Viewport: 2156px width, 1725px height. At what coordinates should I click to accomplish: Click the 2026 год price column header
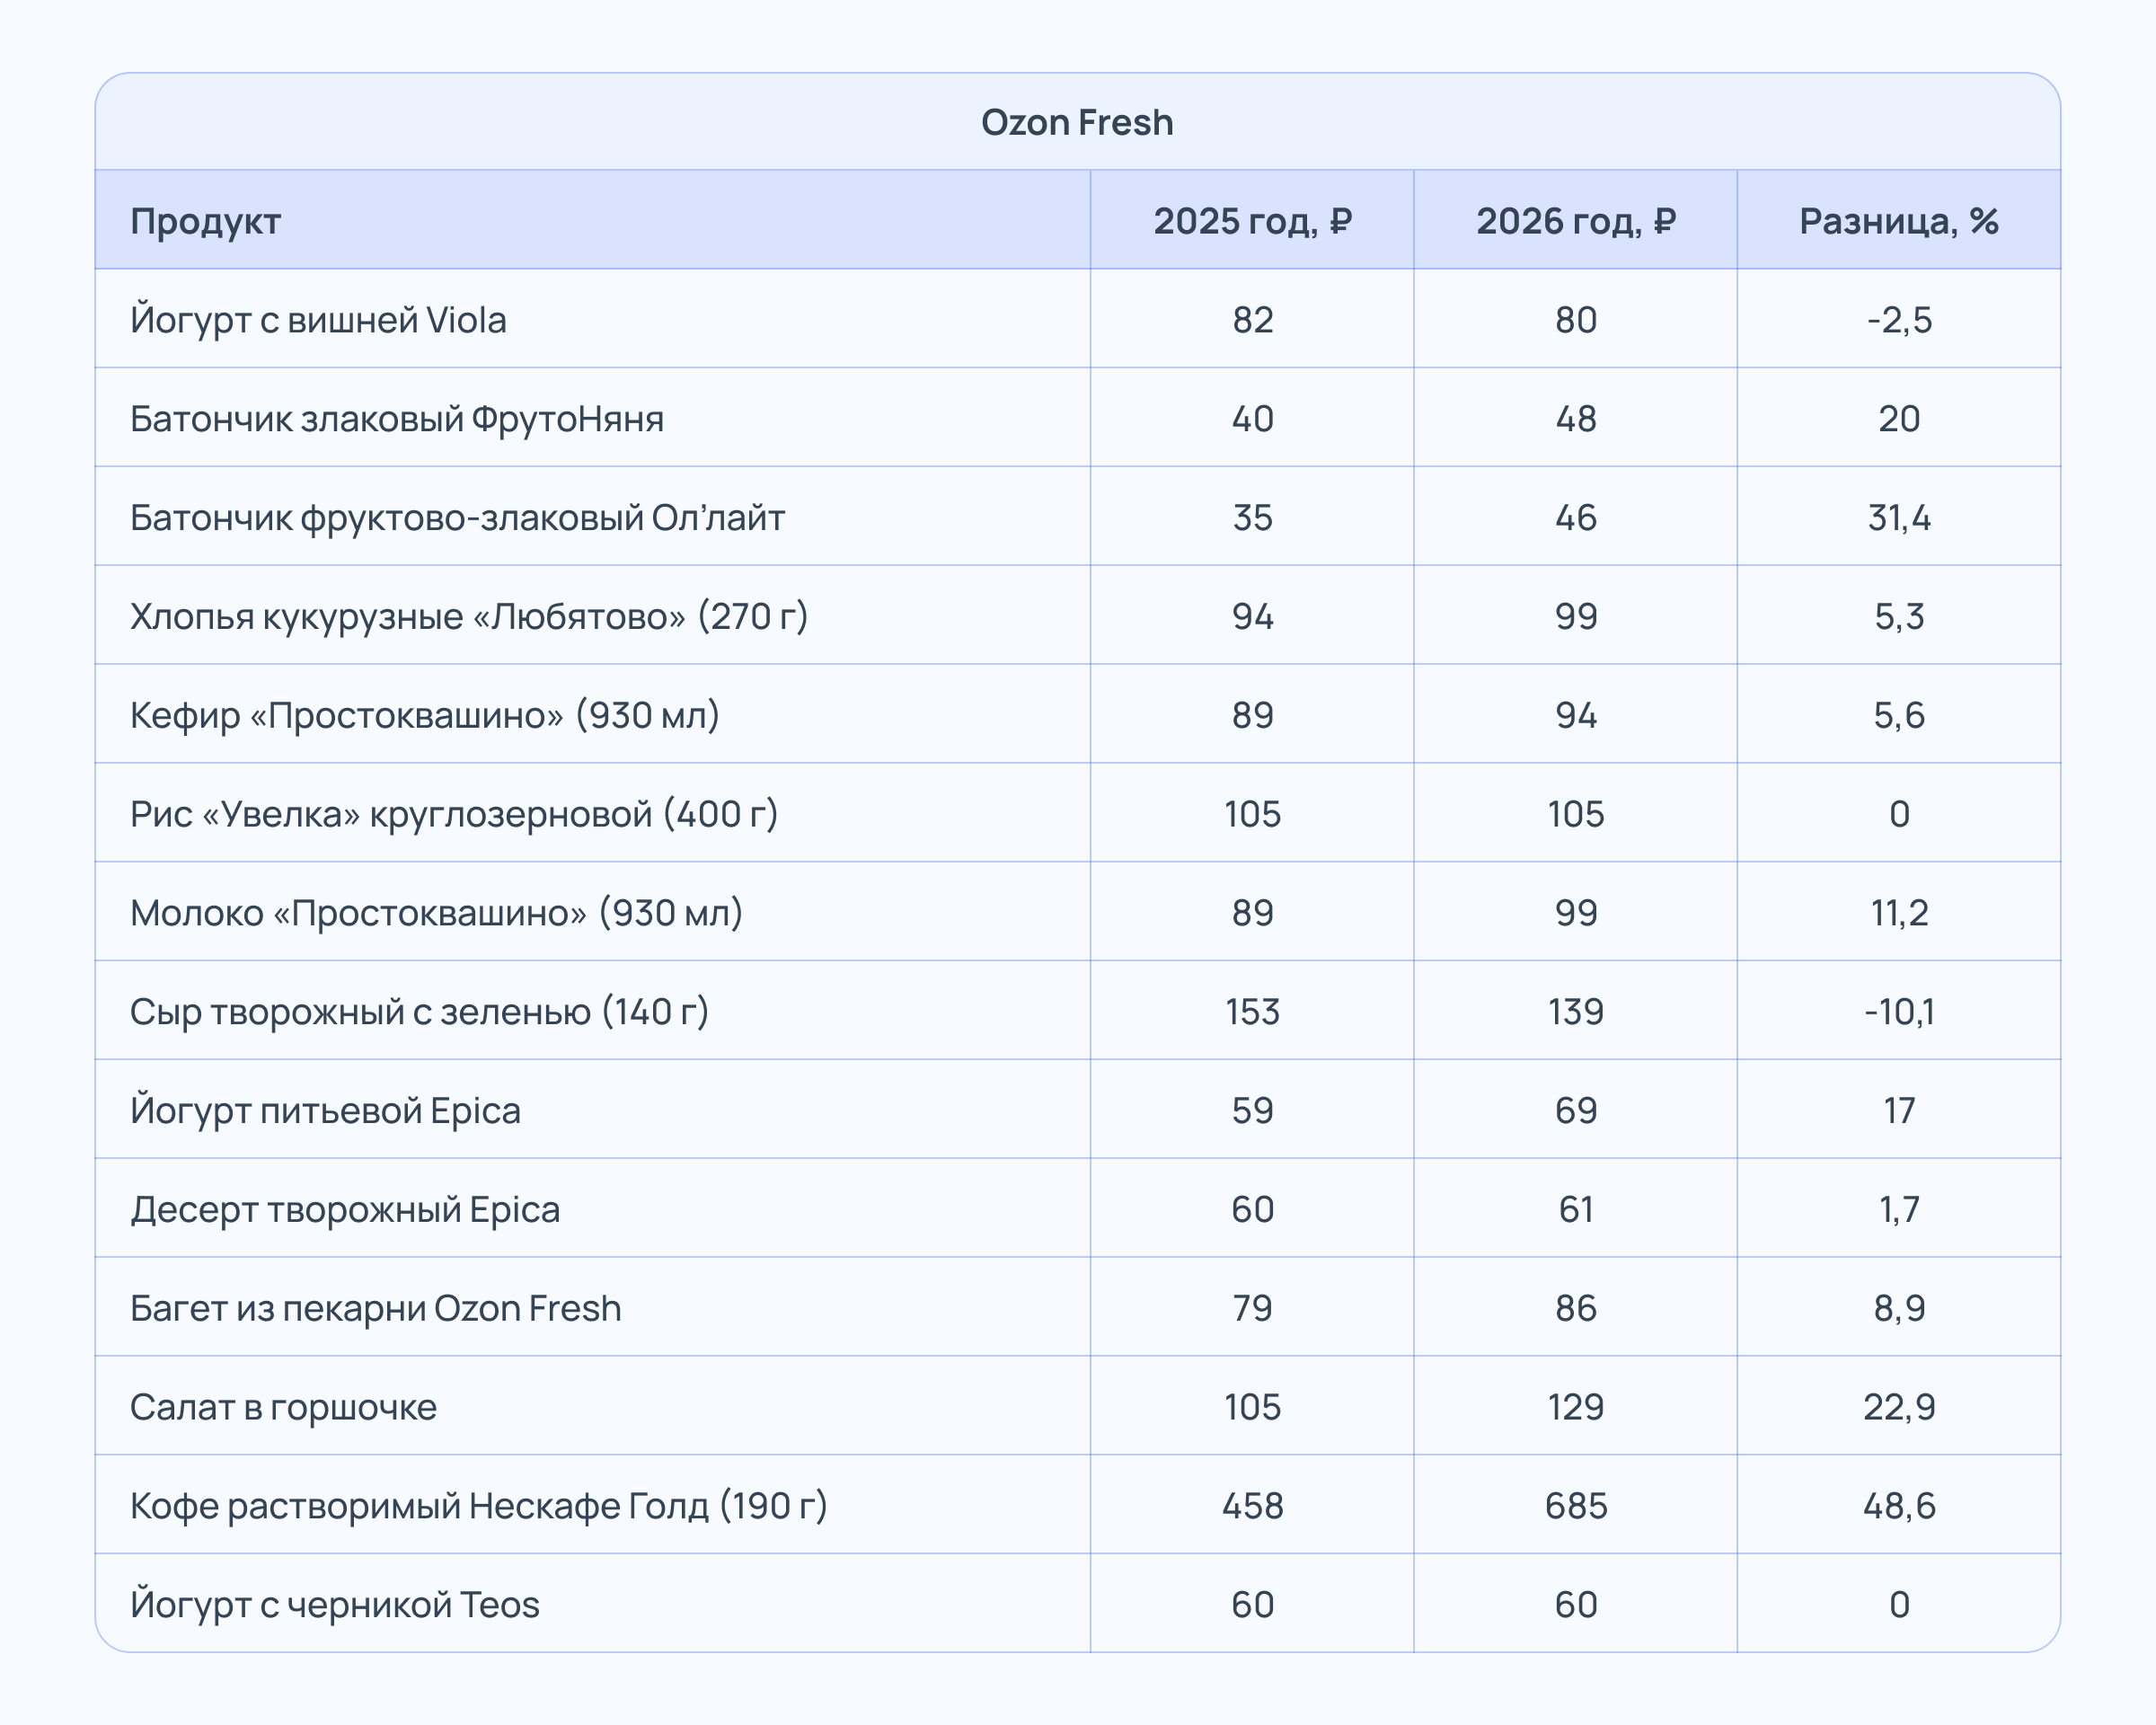pyautogui.click(x=1575, y=221)
